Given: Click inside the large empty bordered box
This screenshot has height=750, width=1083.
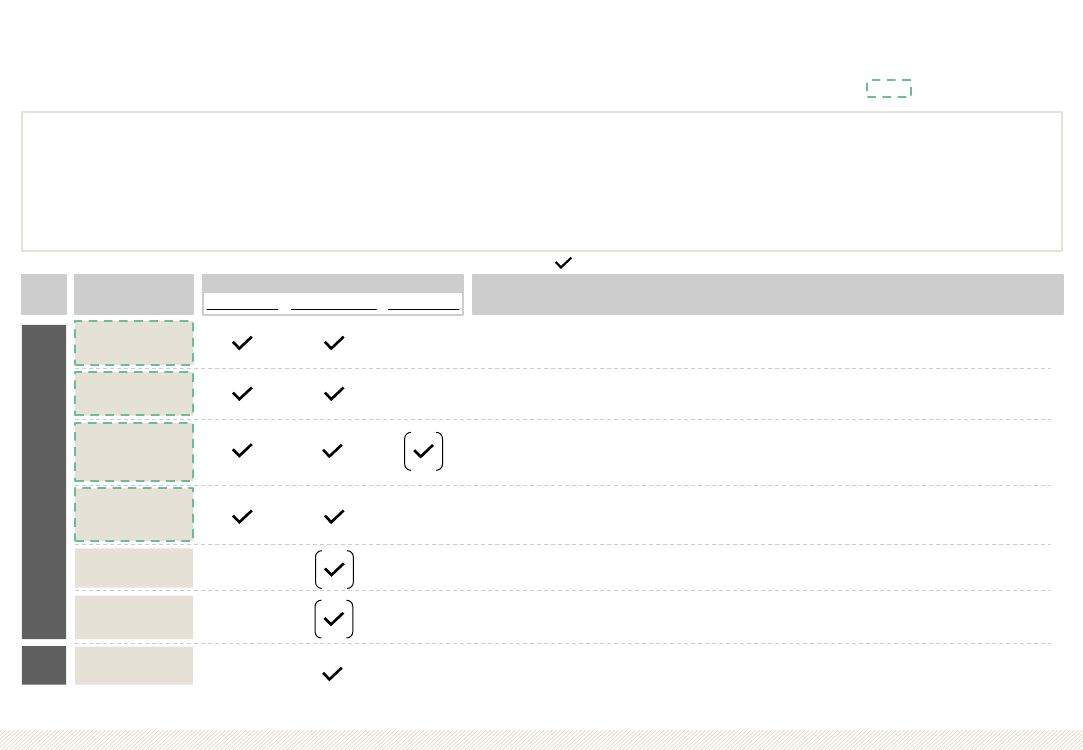Looking at the screenshot, I should pos(542,182).
